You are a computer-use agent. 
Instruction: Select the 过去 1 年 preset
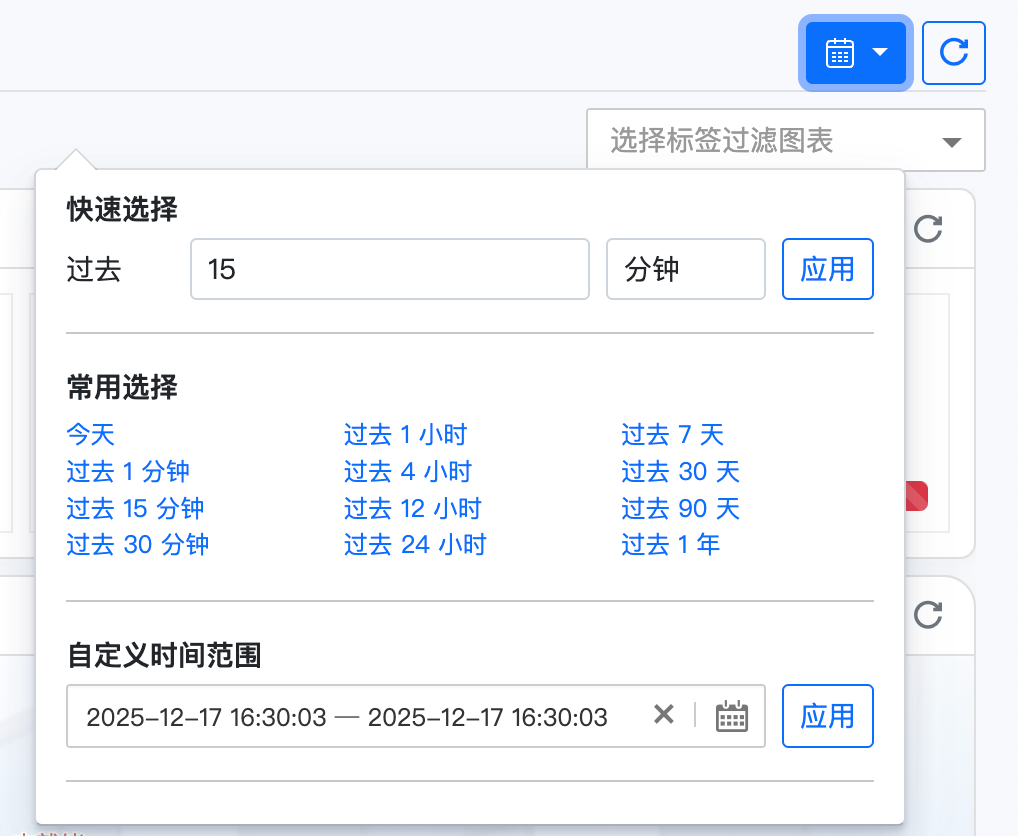[x=670, y=545]
